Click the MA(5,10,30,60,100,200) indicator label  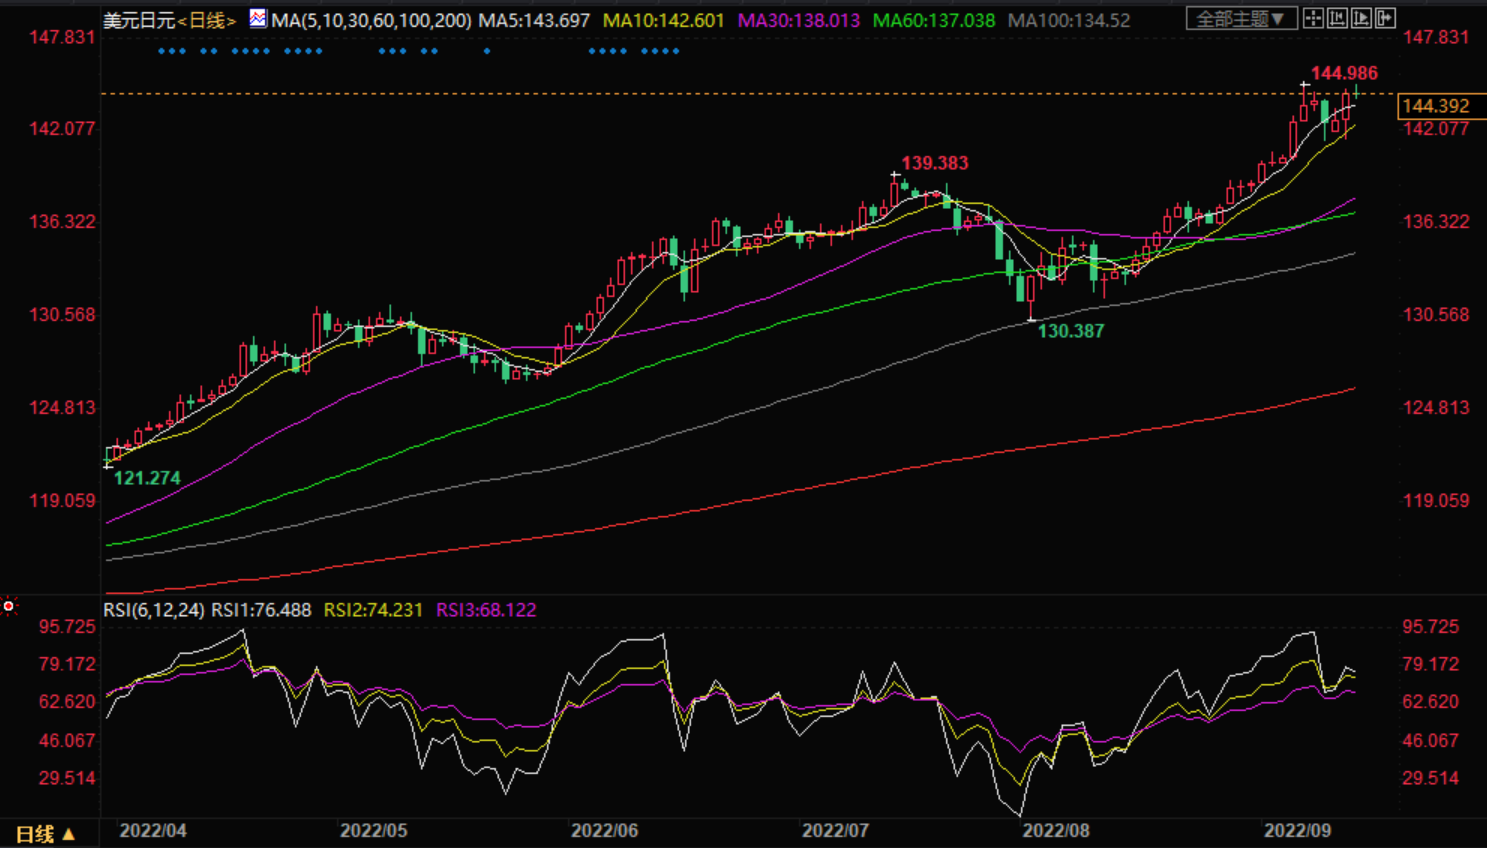pyautogui.click(x=371, y=20)
